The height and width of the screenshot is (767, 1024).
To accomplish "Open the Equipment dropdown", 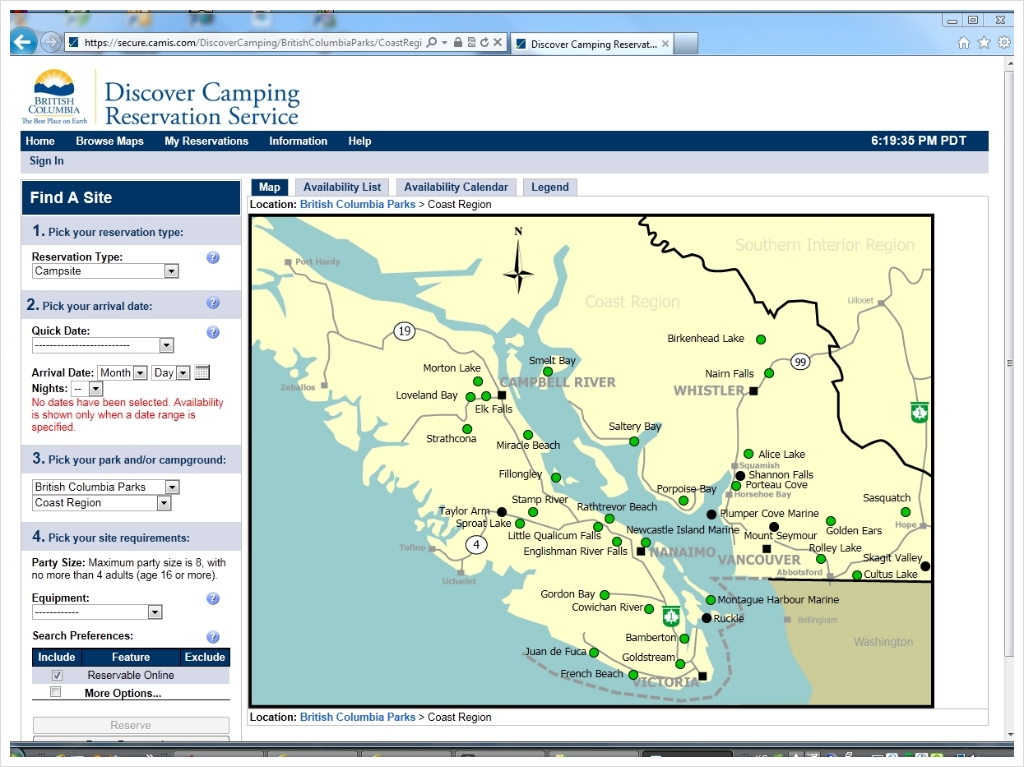I will pyautogui.click(x=97, y=612).
